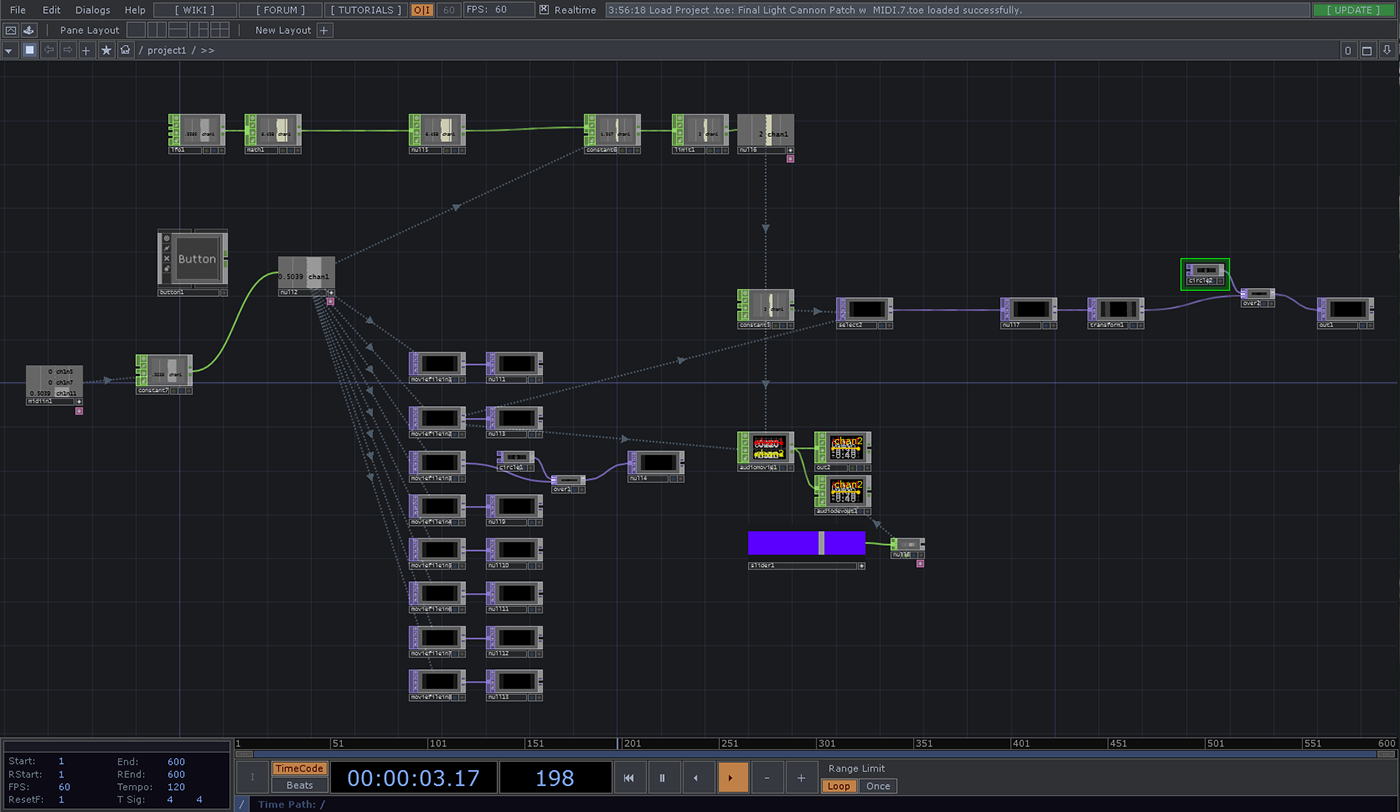Image resolution: width=1400 pixels, height=812 pixels.
Task: Select the top/bottom split pane layout
Action: pyautogui.click(x=177, y=30)
